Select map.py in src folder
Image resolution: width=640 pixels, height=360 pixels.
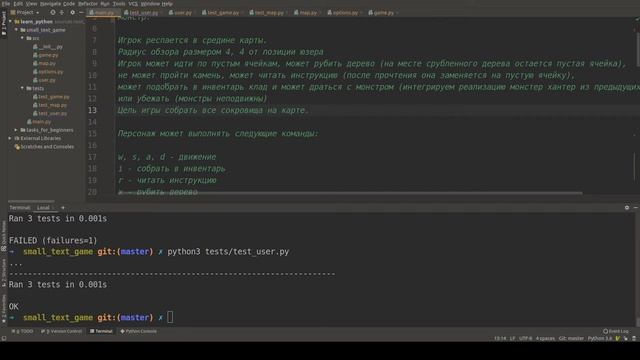[44, 63]
